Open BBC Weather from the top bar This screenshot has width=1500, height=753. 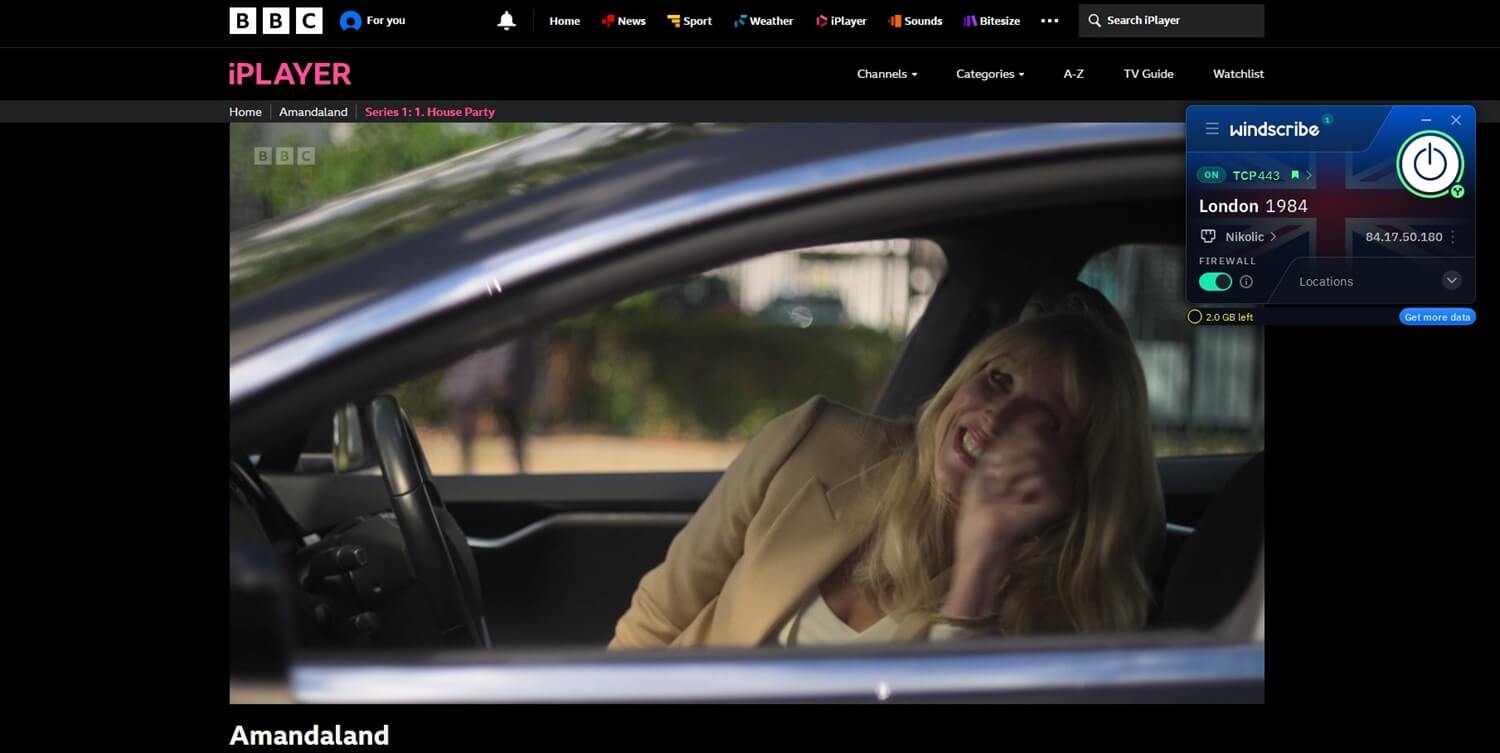[763, 21]
